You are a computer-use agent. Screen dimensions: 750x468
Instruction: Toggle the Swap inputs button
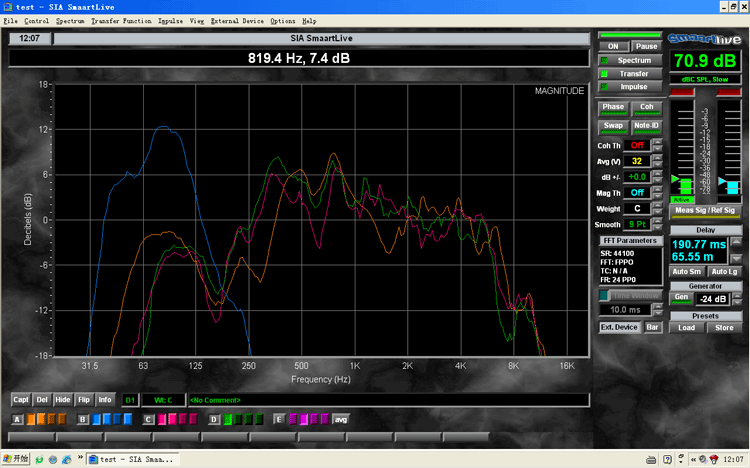coord(613,127)
